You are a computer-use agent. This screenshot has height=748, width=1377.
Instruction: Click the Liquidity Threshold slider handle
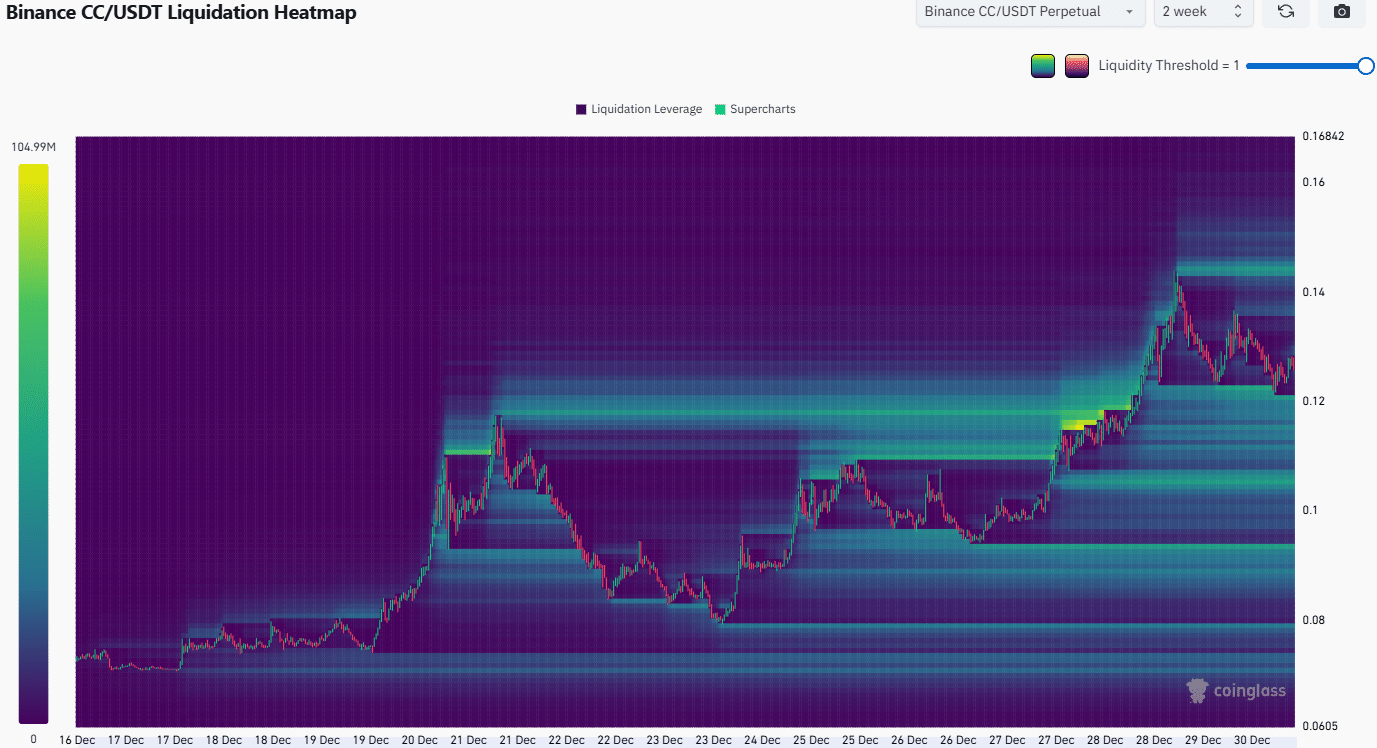pos(1366,66)
